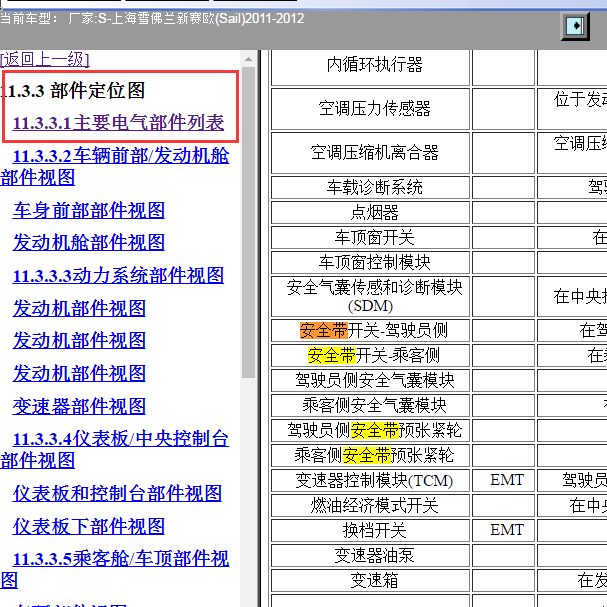Select the 驾驶员侧安全气囊模块 cell
The image size is (607, 607).
pyautogui.click(x=370, y=381)
